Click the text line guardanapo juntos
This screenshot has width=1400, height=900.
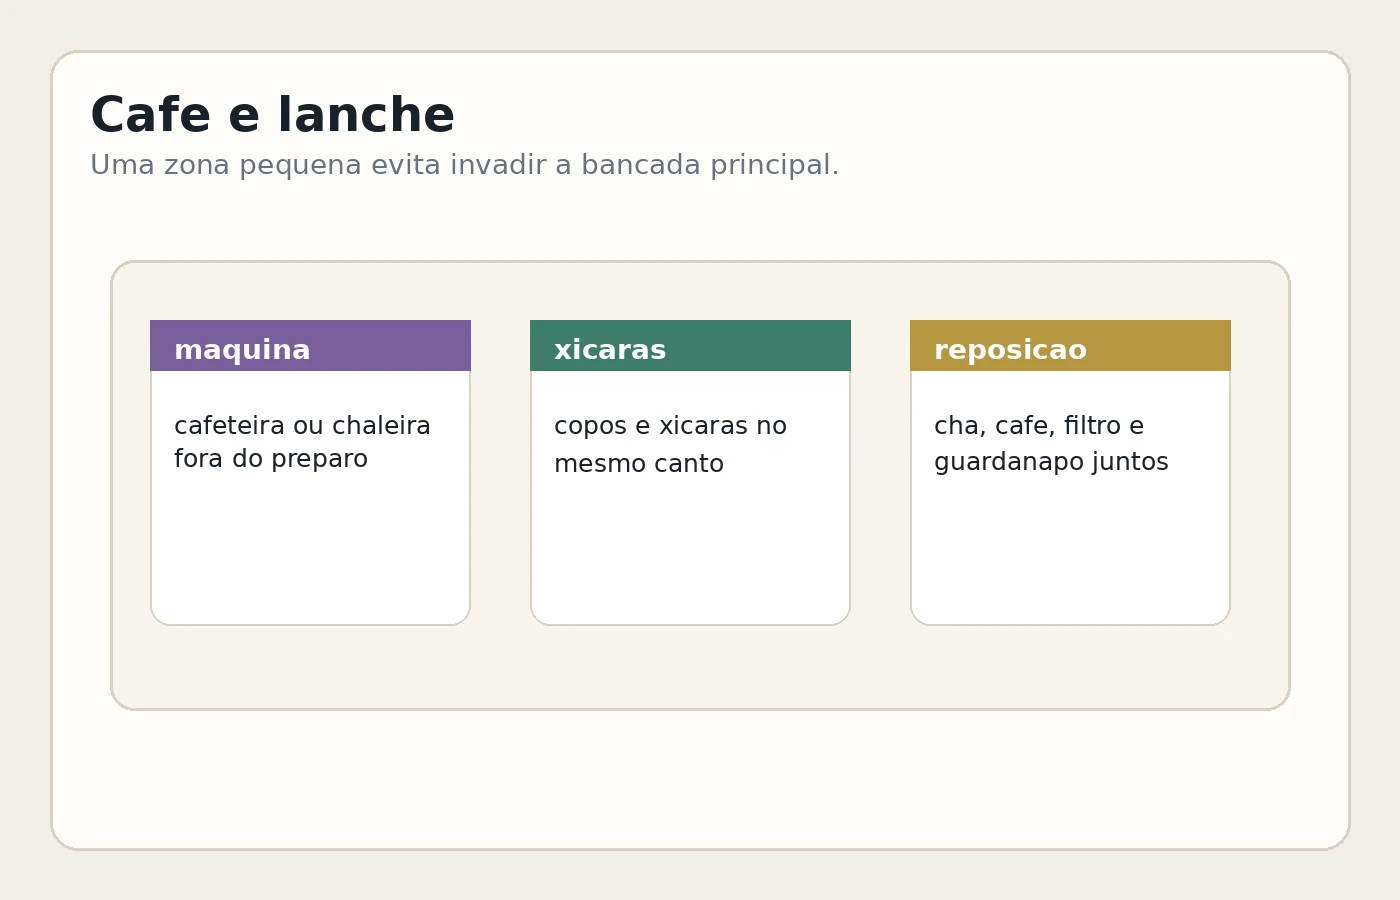coord(1051,462)
